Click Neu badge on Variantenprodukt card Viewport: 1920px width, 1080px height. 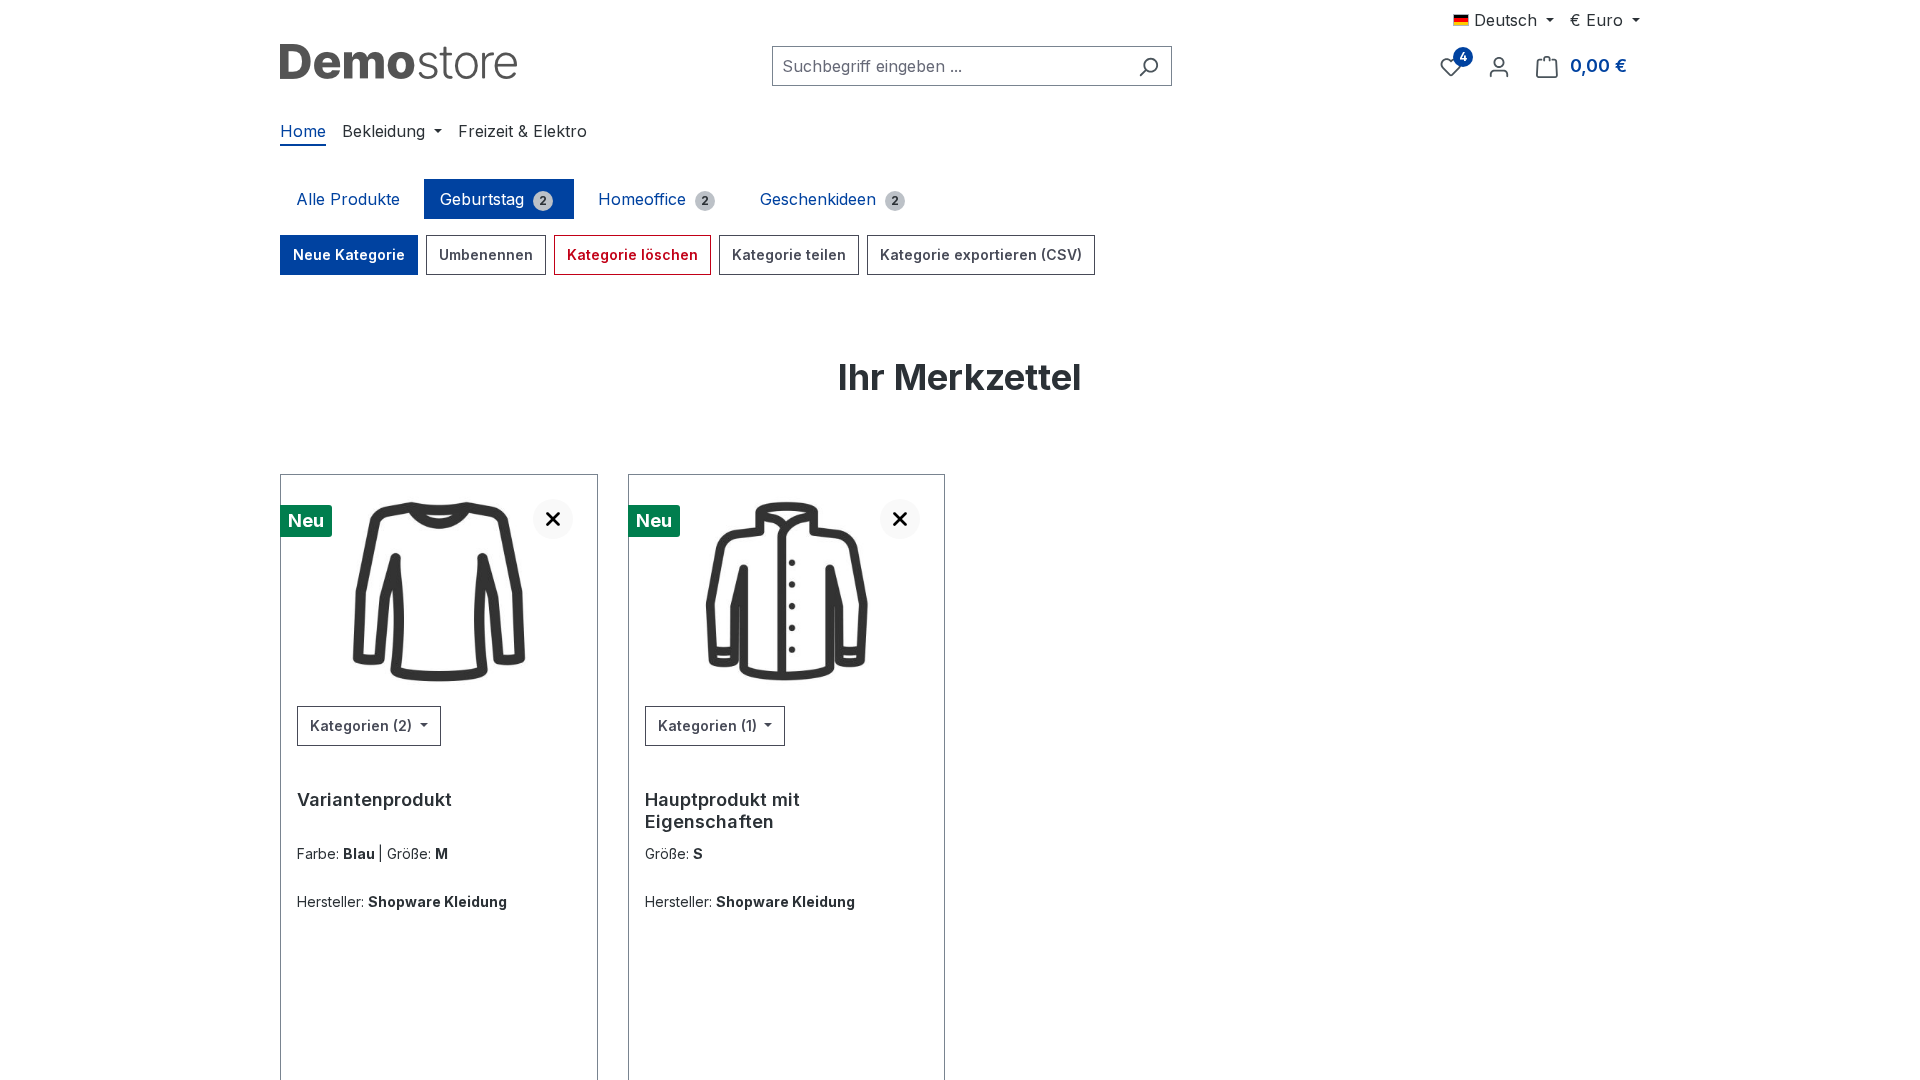tap(306, 521)
